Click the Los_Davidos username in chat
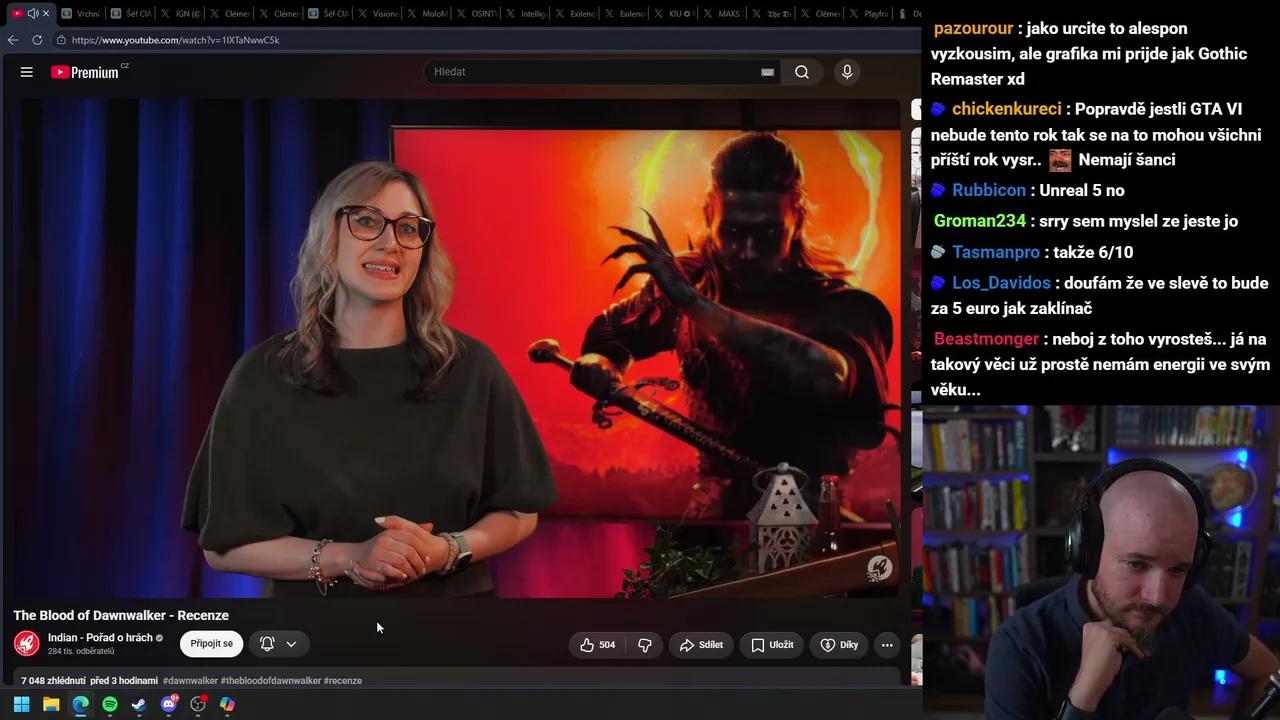Screen dimensions: 1280x720 tap(1001, 283)
